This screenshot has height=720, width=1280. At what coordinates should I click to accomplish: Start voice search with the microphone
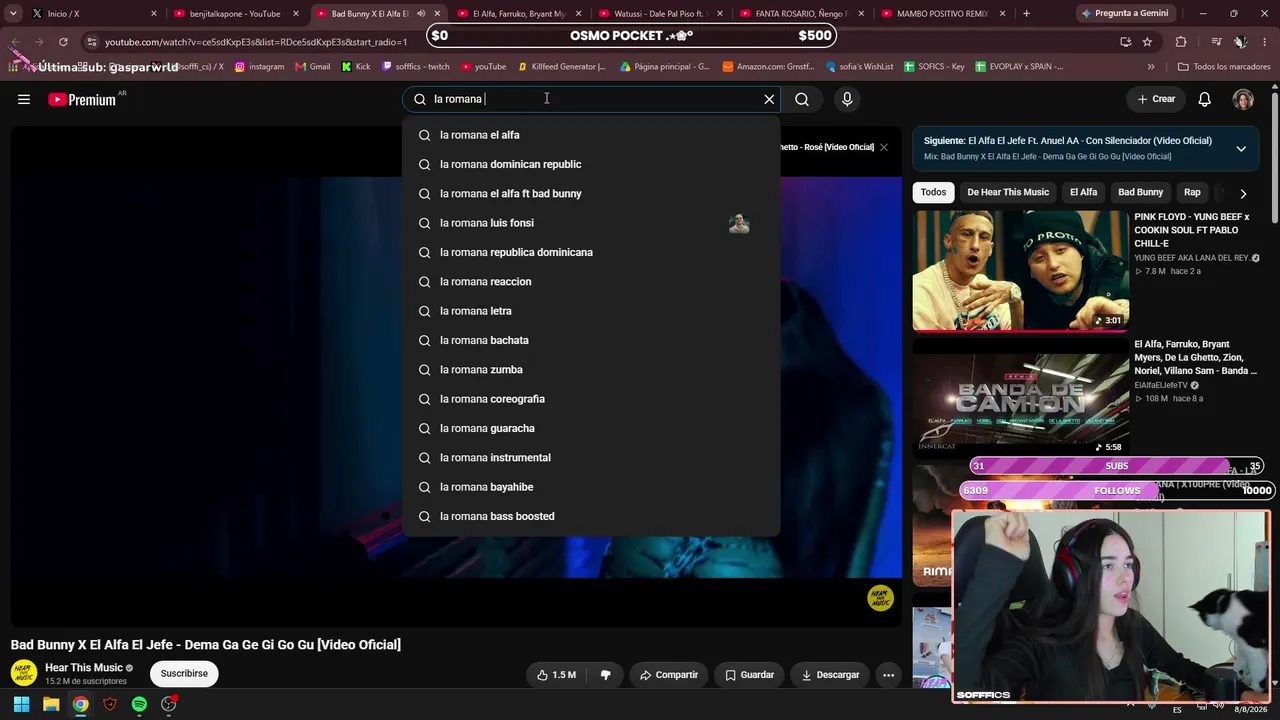[847, 99]
